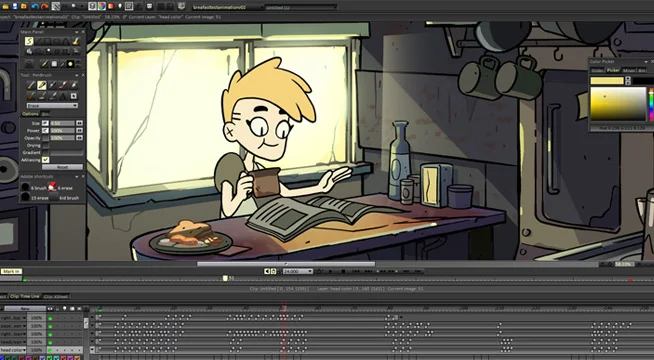Screen dimensions: 654x360
Task: Click the Power value stepper arrows
Action: point(79,131)
